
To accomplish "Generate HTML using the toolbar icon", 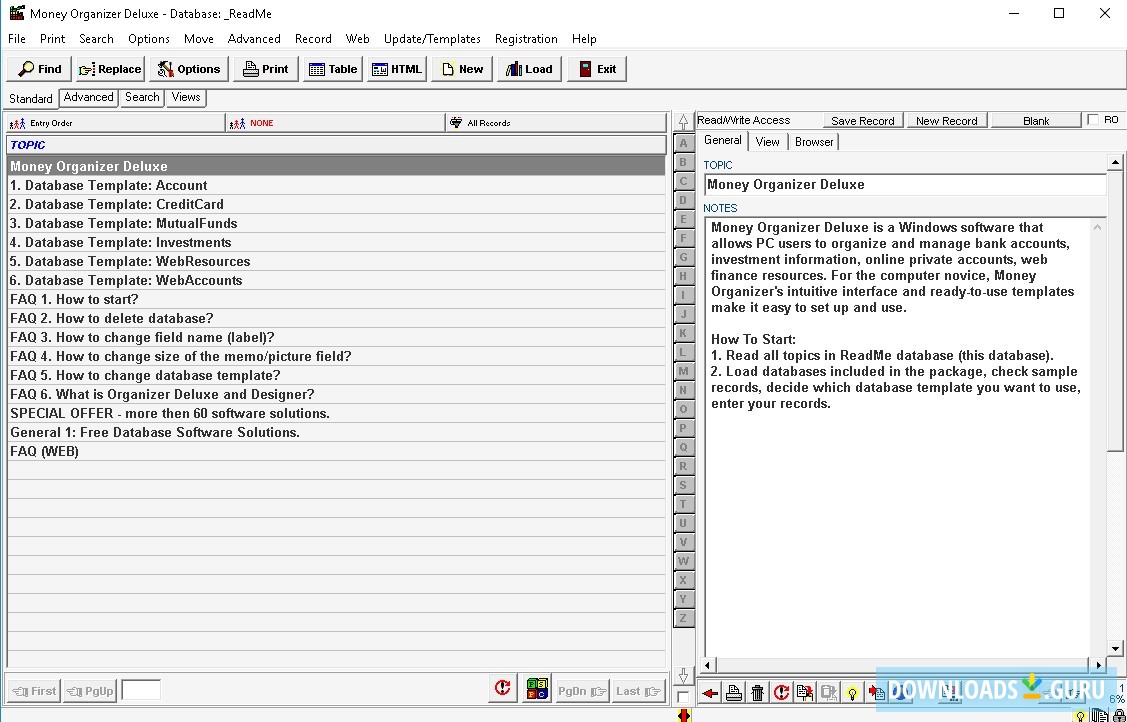I will coord(396,68).
